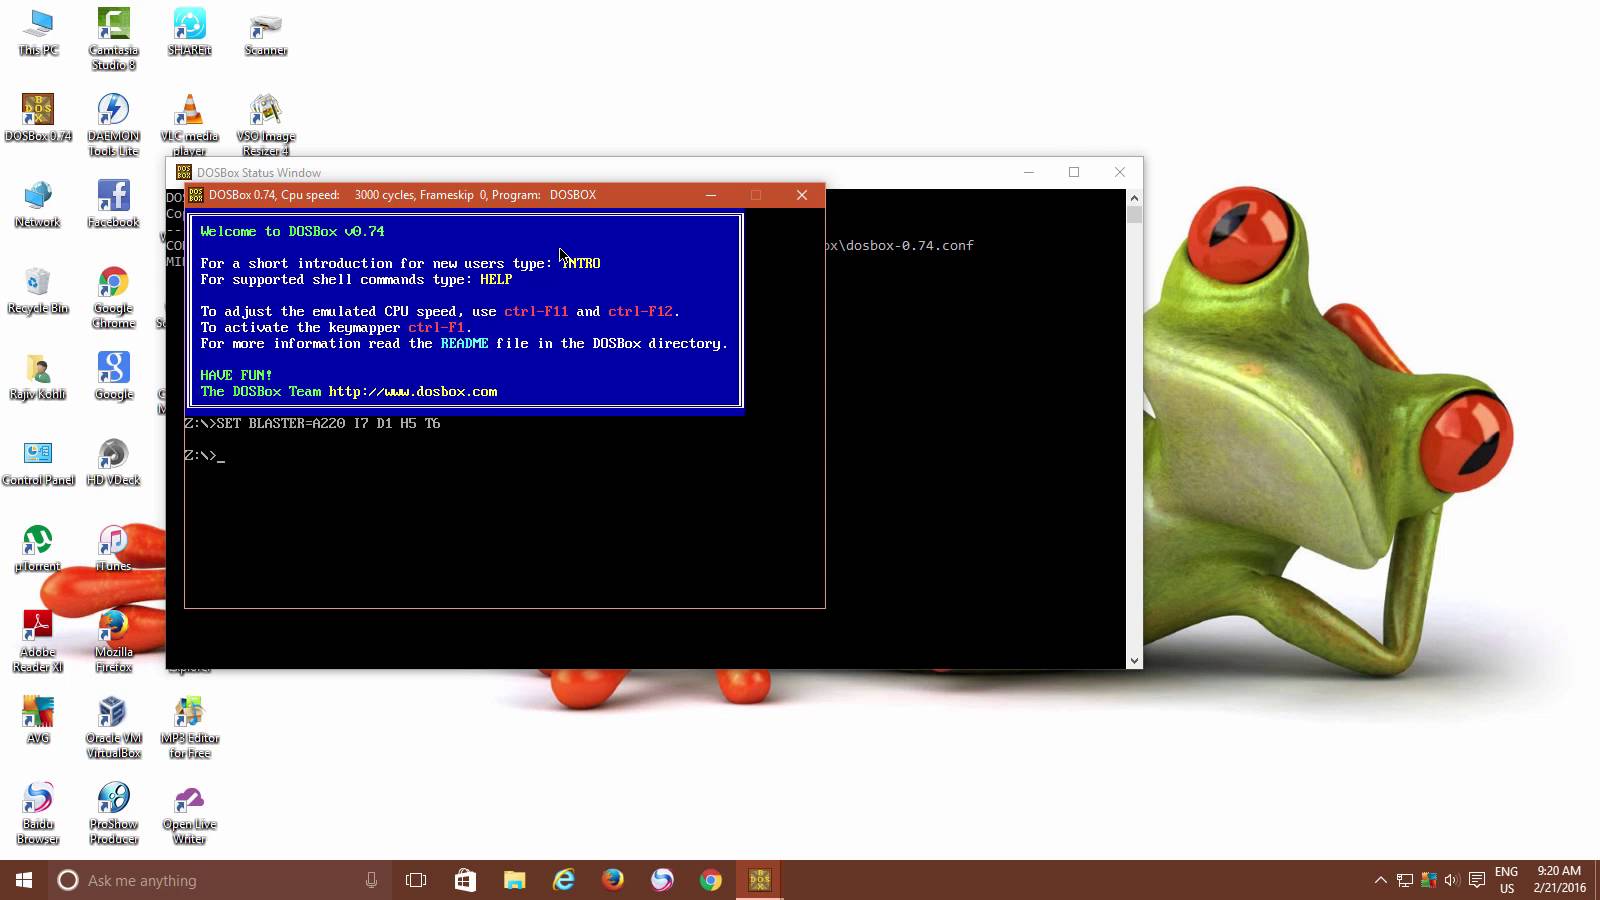Open the Store from taskbar
The image size is (1600, 900).
(465, 880)
